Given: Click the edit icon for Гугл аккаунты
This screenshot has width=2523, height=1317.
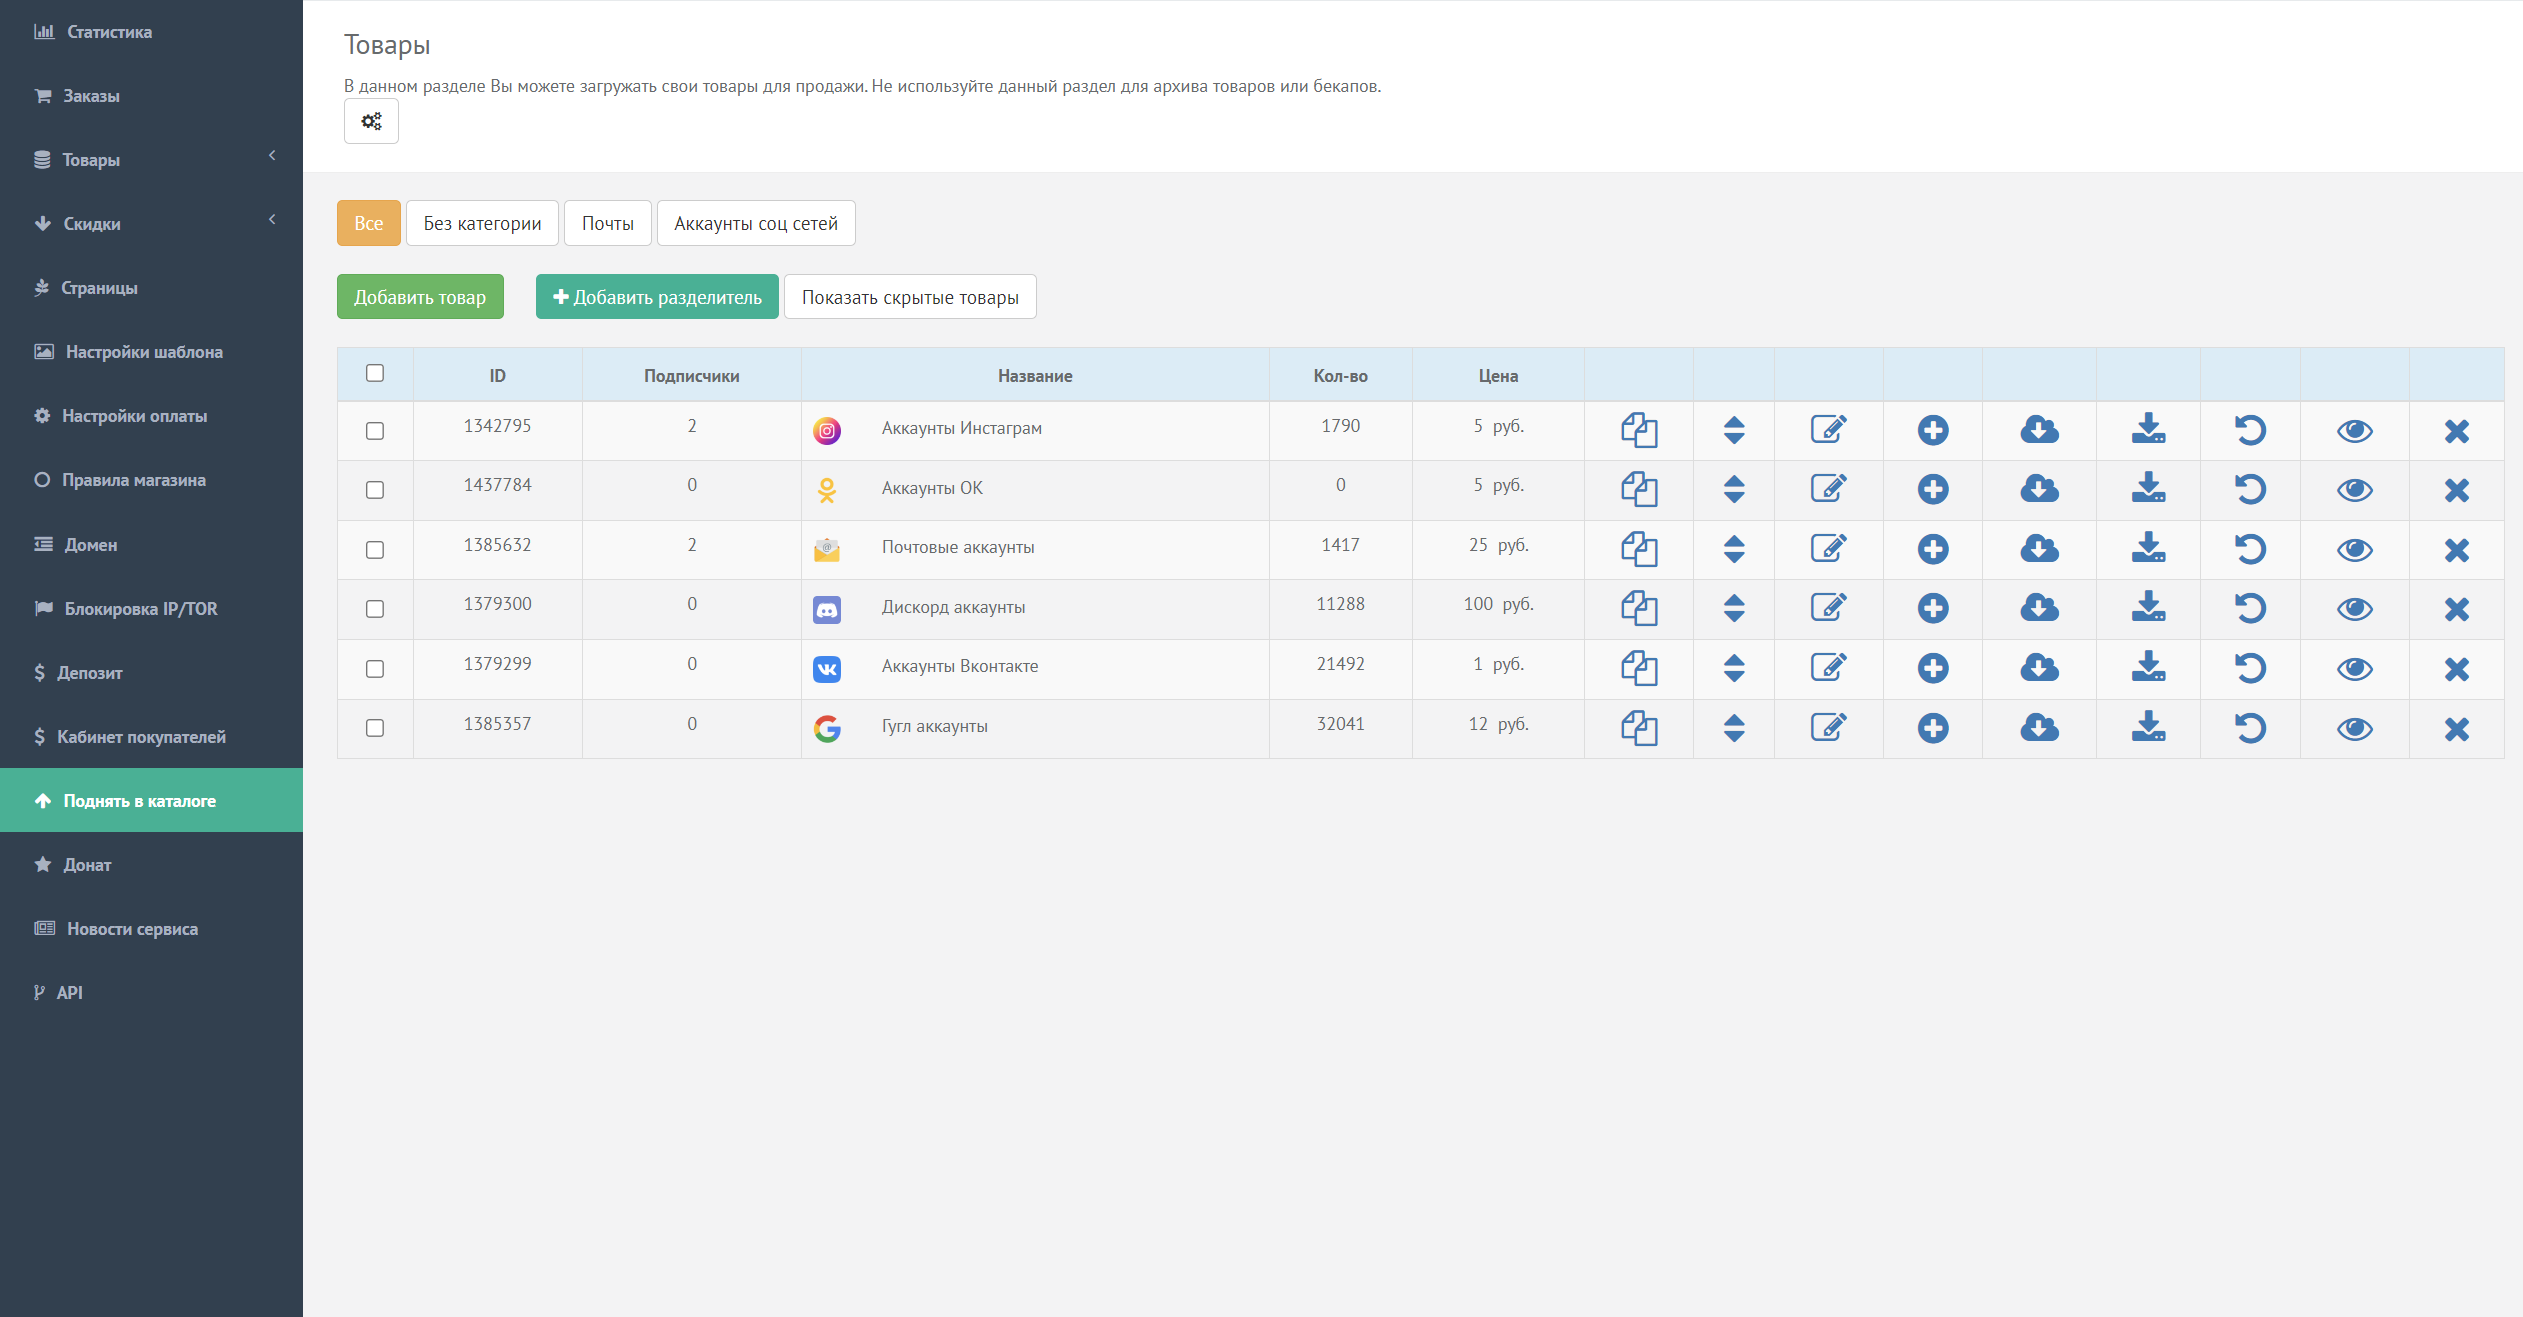Looking at the screenshot, I should coord(1829,728).
